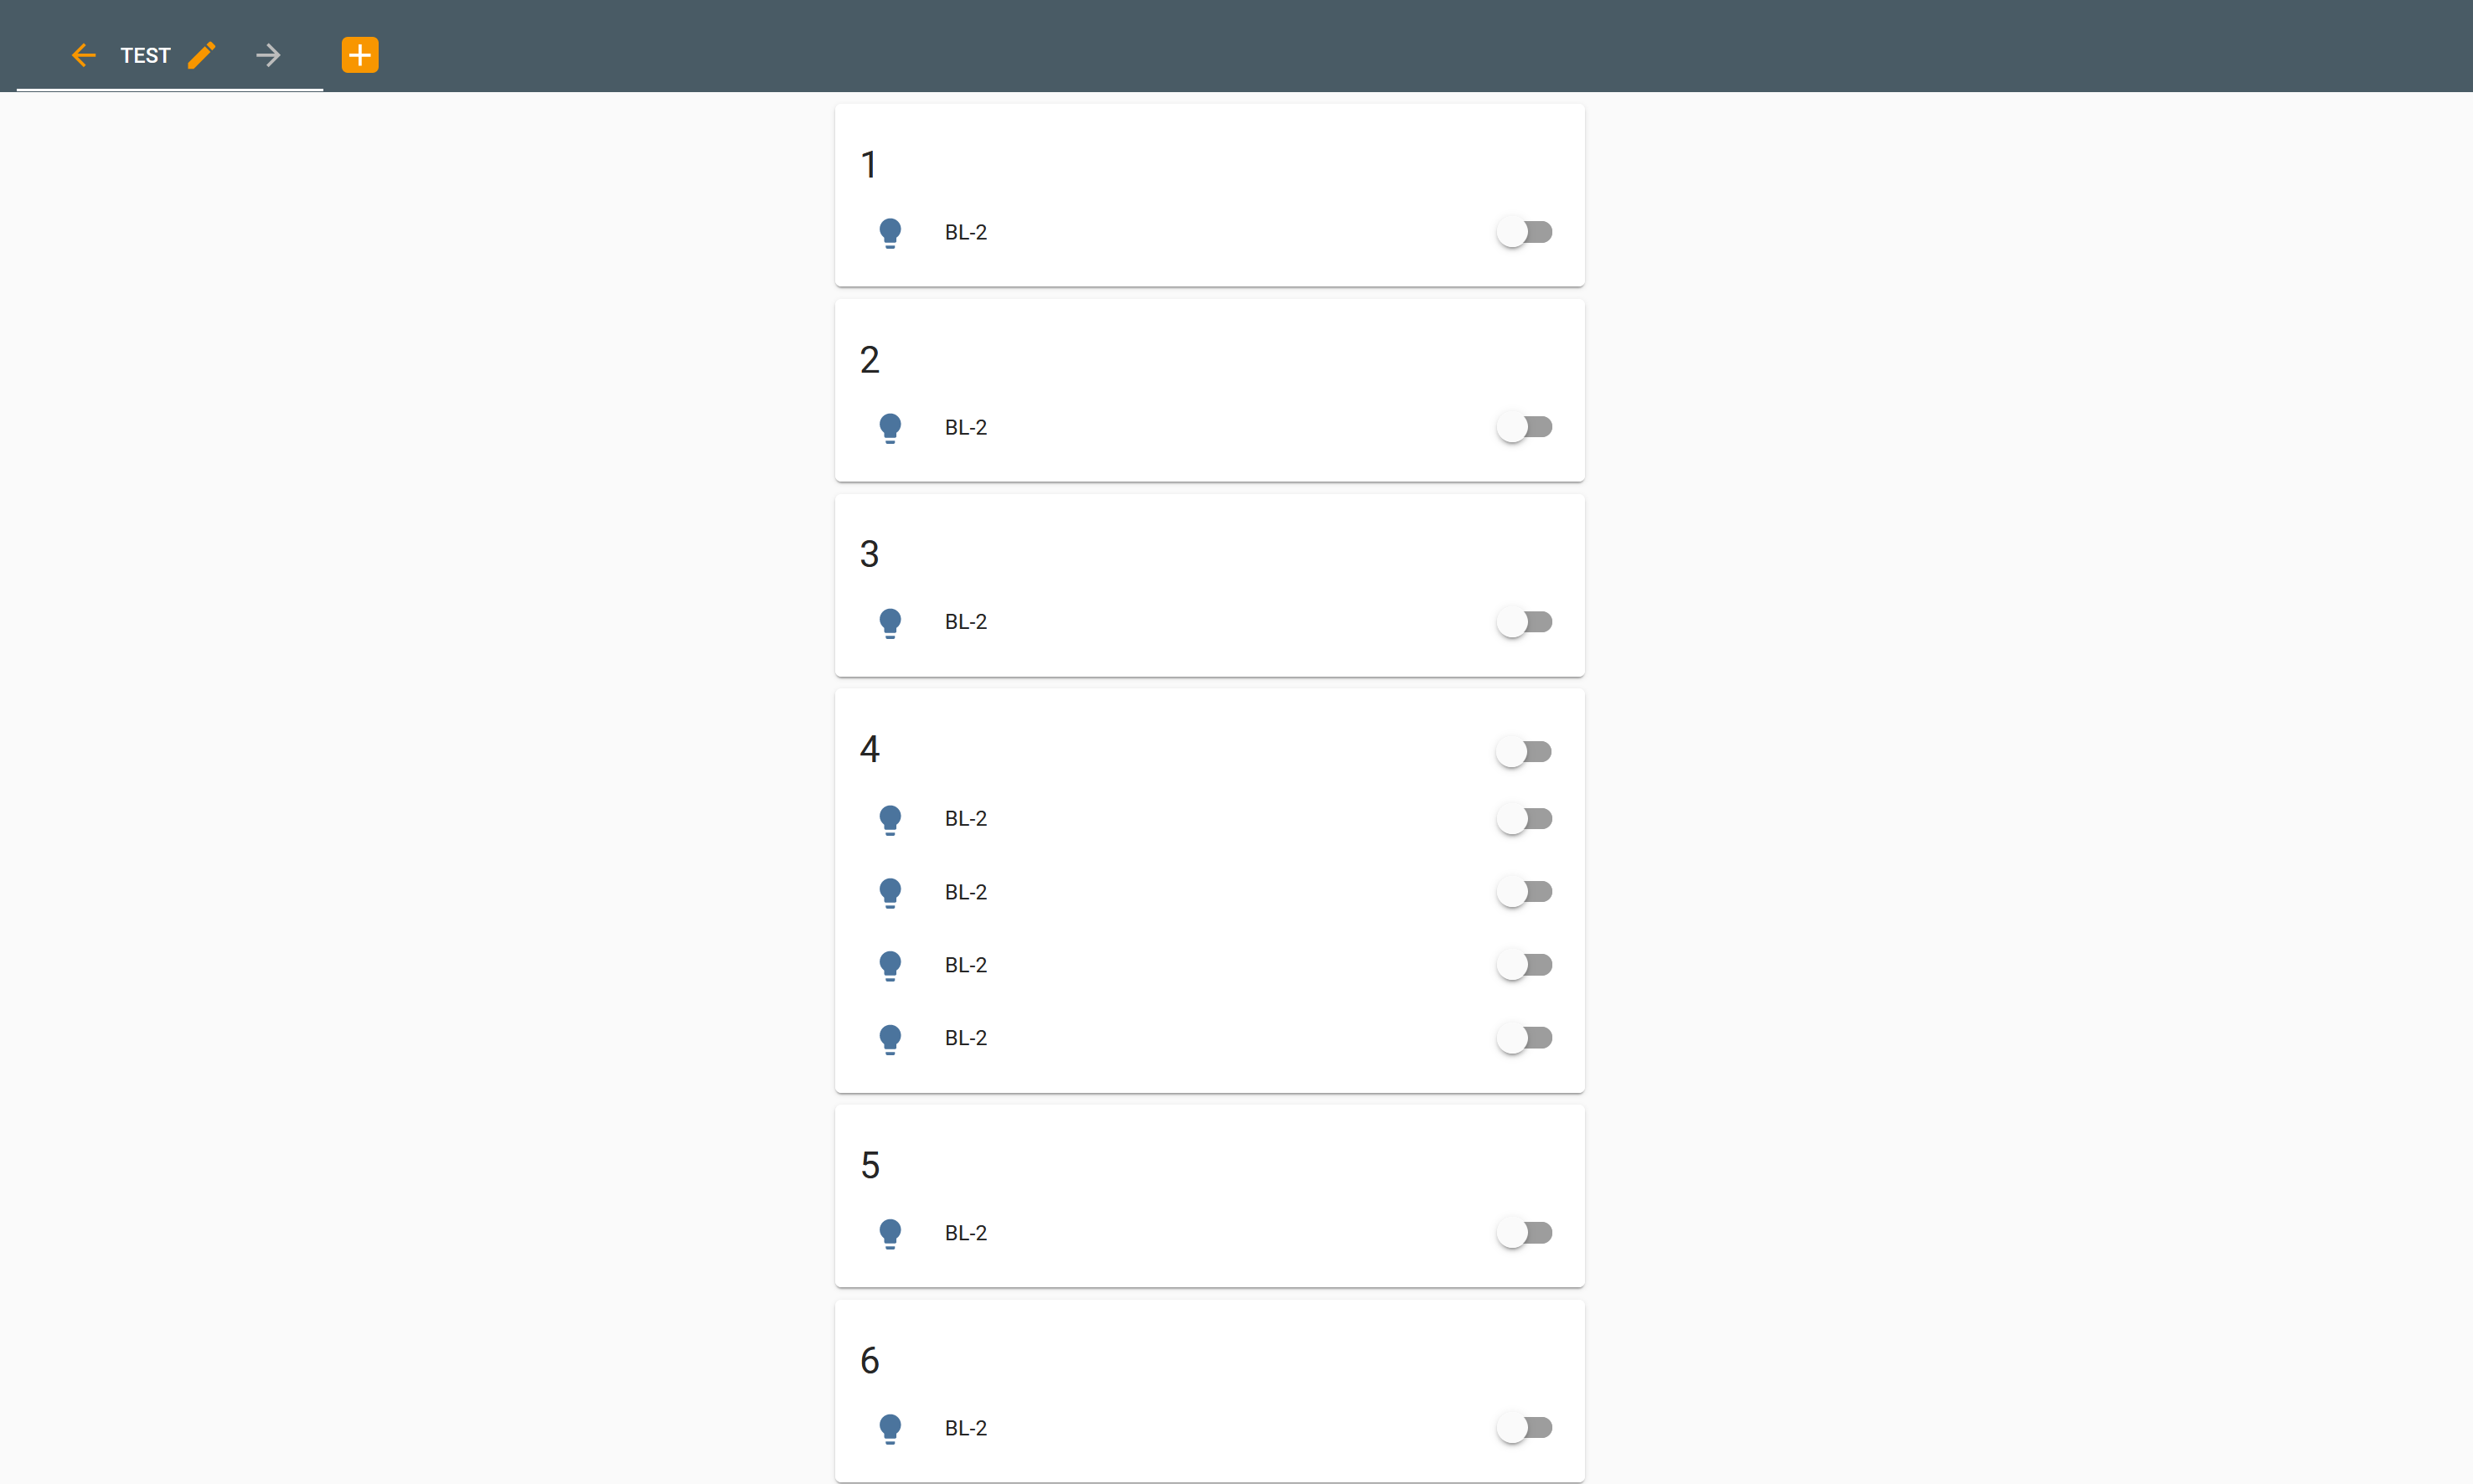This screenshot has width=2473, height=1484.
Task: Select the BL-2 label in room 2
Action: [964, 427]
